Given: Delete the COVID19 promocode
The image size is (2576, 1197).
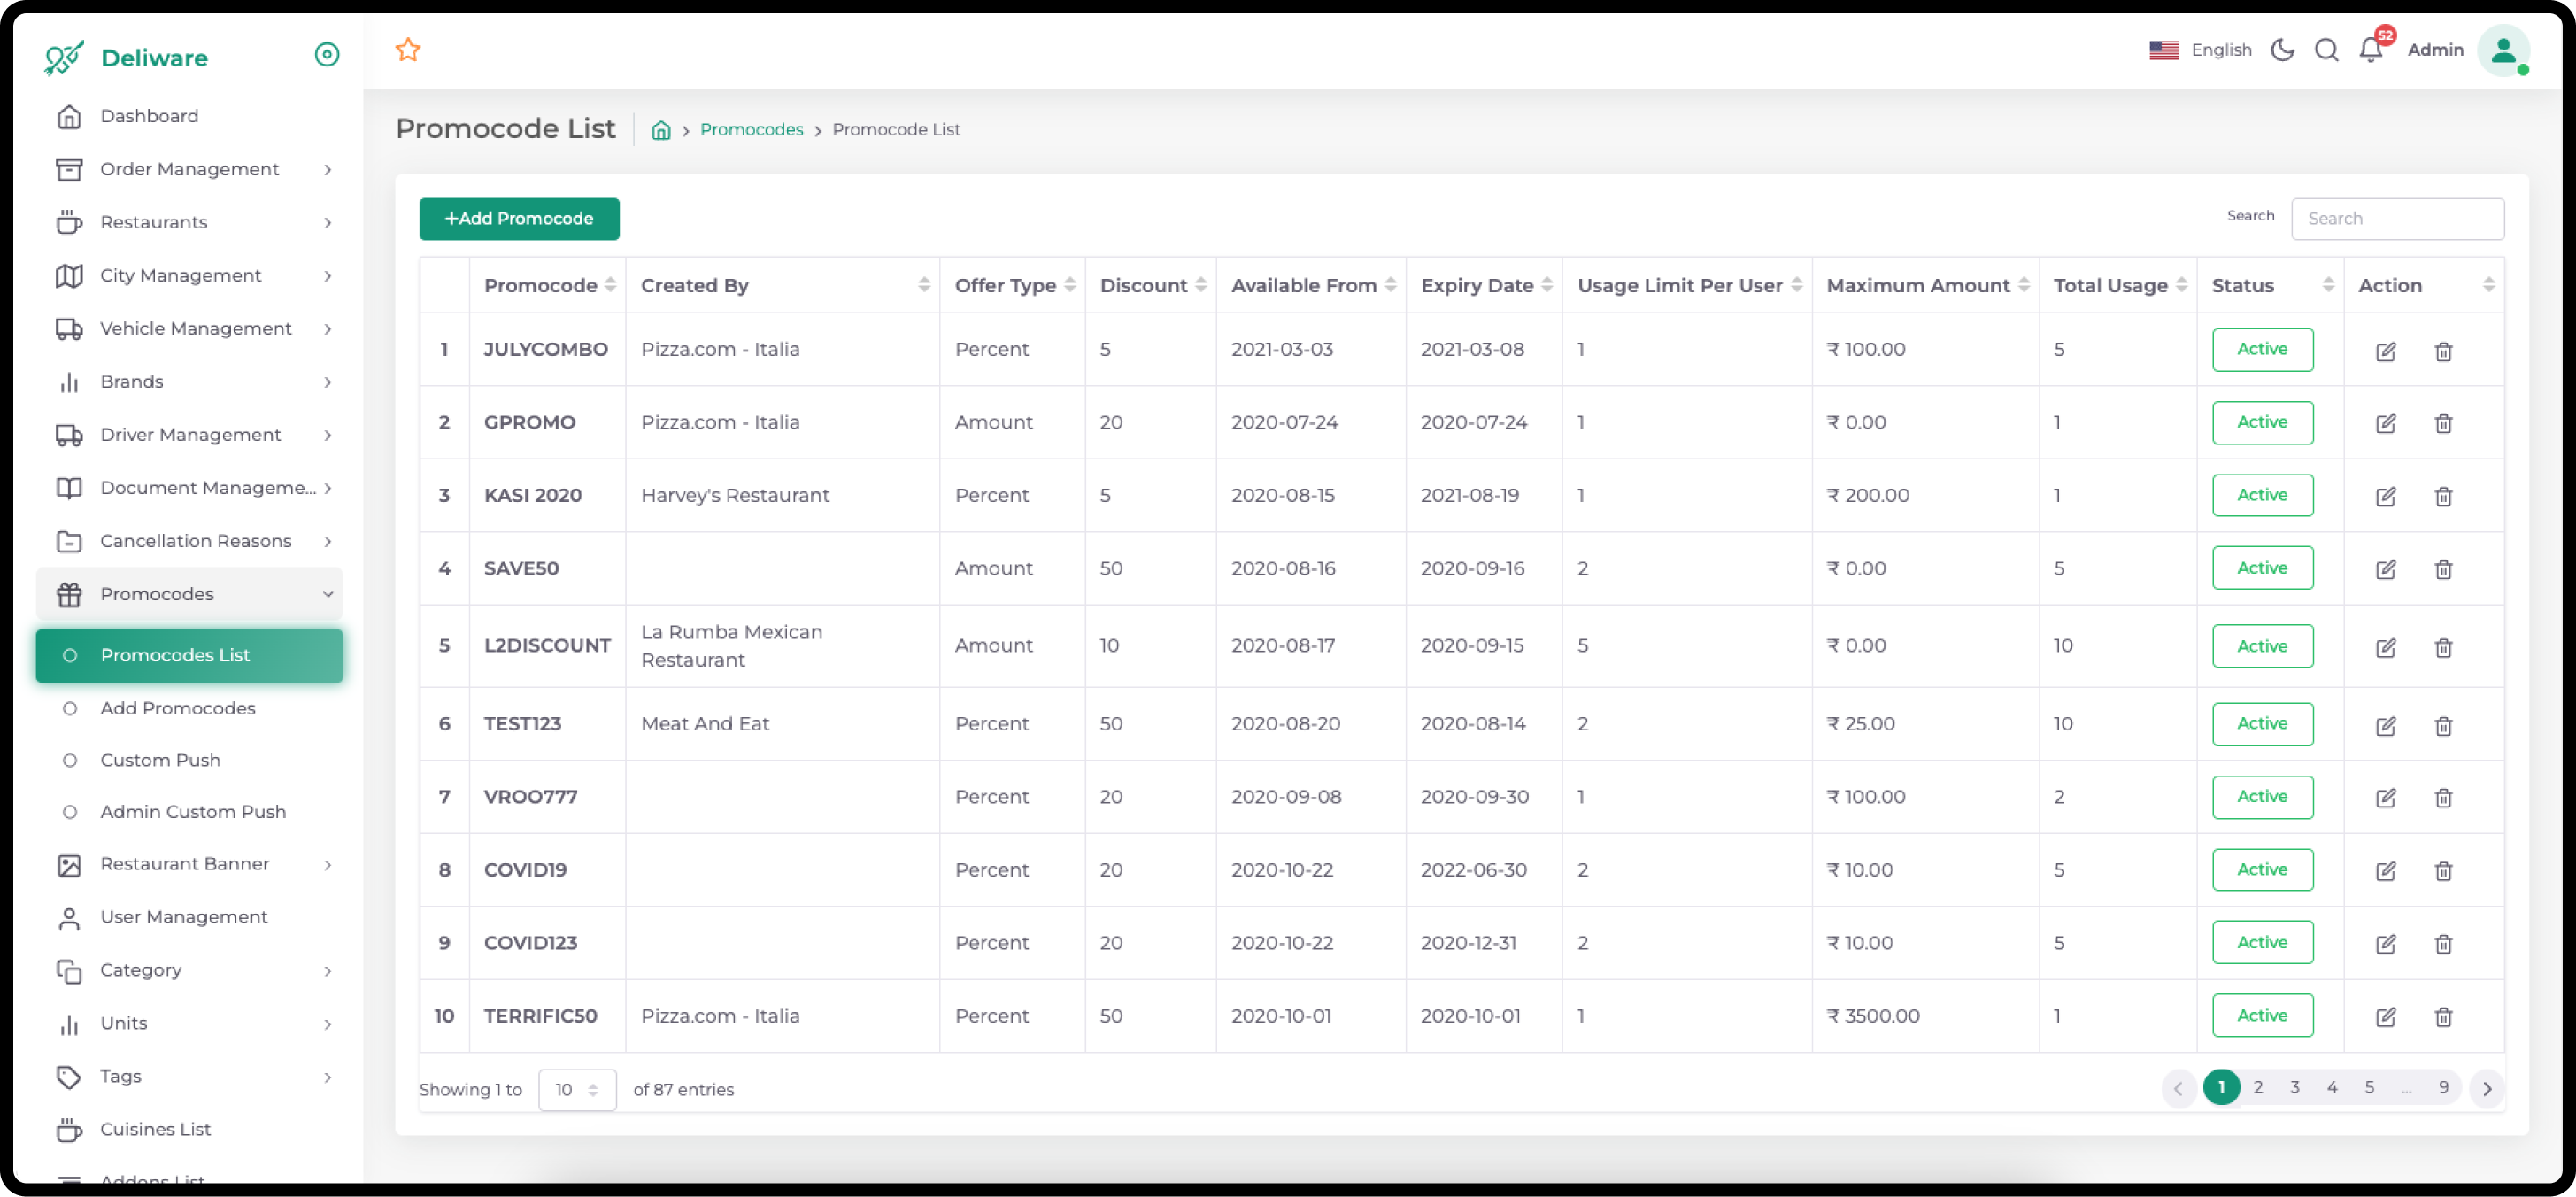Looking at the screenshot, I should click(x=2443, y=871).
